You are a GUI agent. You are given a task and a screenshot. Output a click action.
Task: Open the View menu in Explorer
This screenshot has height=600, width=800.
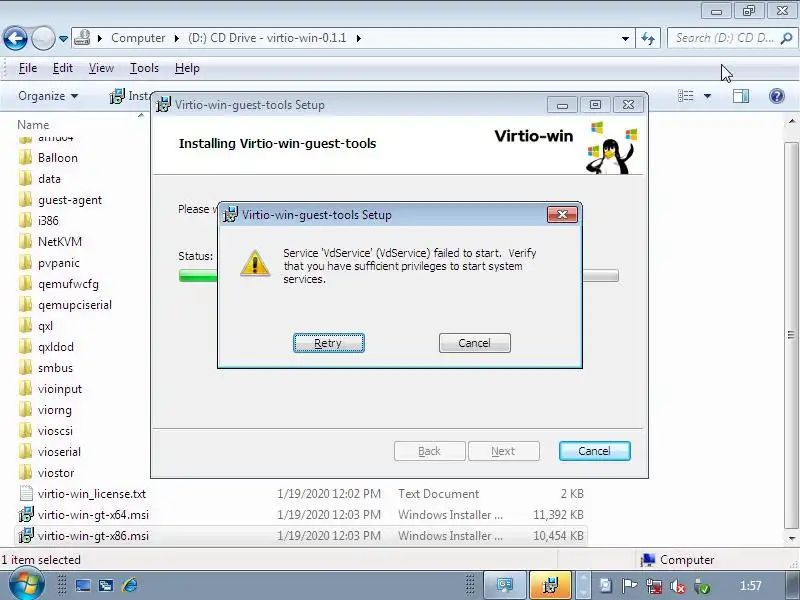pyautogui.click(x=101, y=68)
